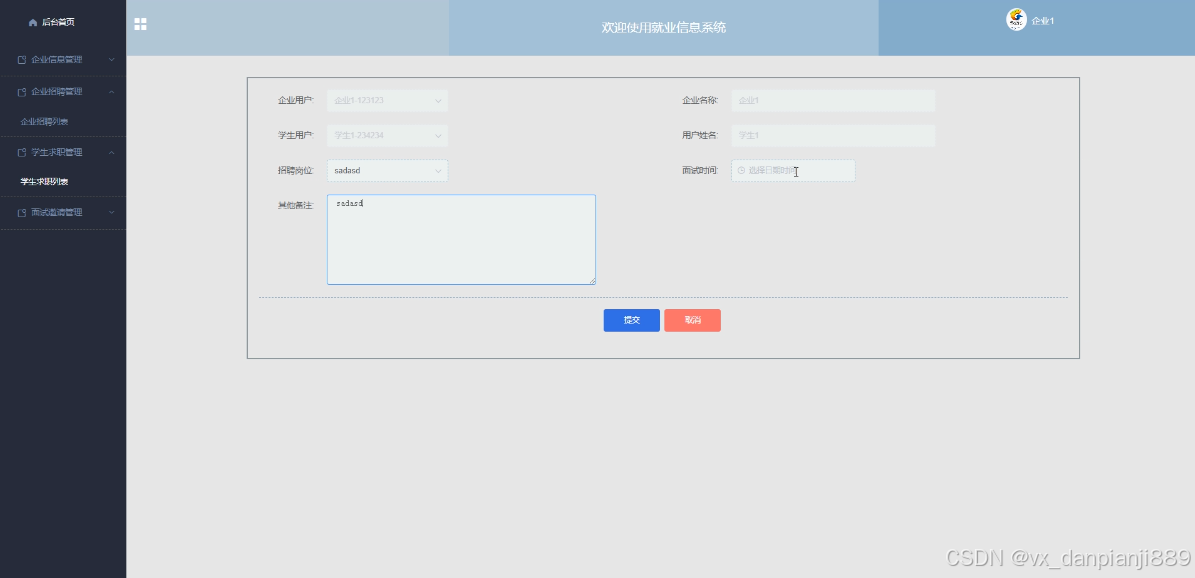The image size is (1195, 578).
Task: Open the 企业用户 dropdown showing 企业1-123123
Action: [x=387, y=101]
